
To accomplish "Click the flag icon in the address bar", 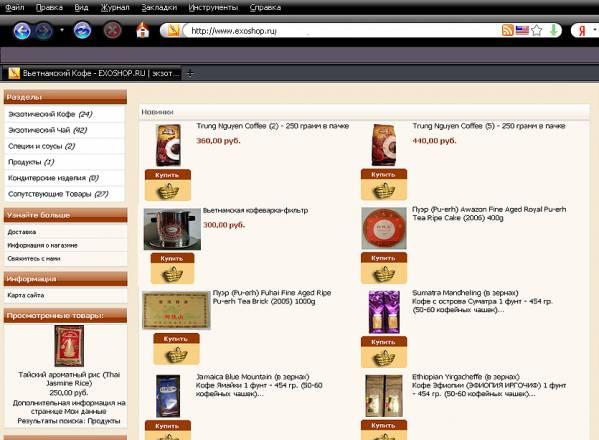I will (522, 30).
